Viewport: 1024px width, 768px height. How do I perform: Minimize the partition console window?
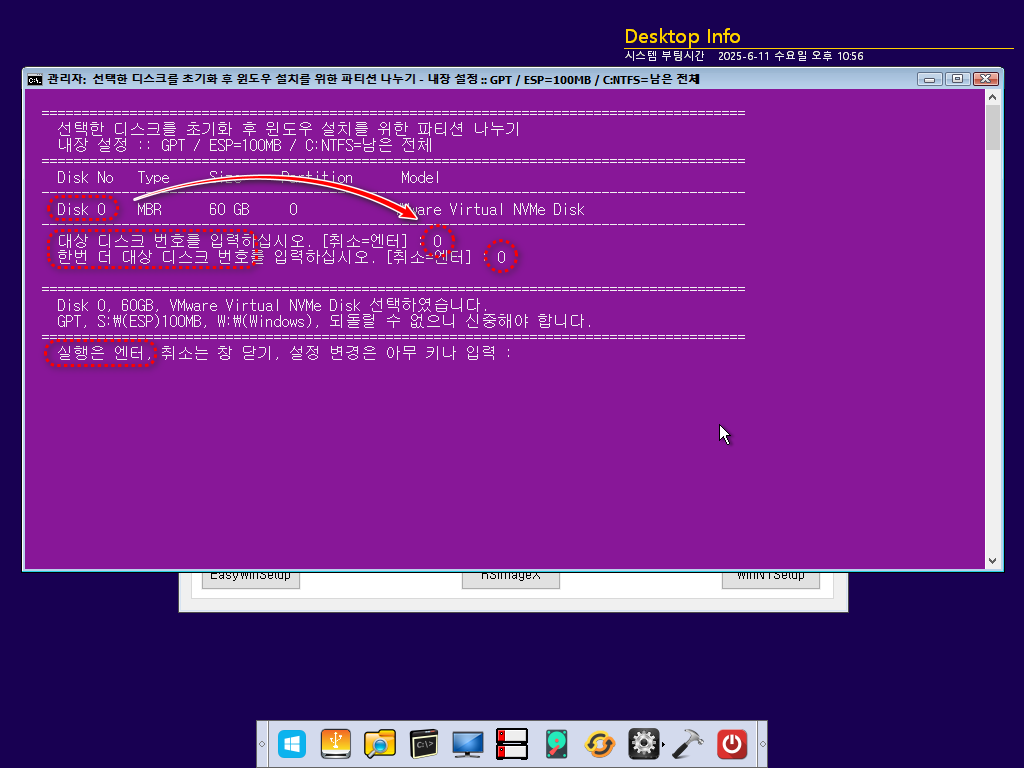[x=929, y=79]
